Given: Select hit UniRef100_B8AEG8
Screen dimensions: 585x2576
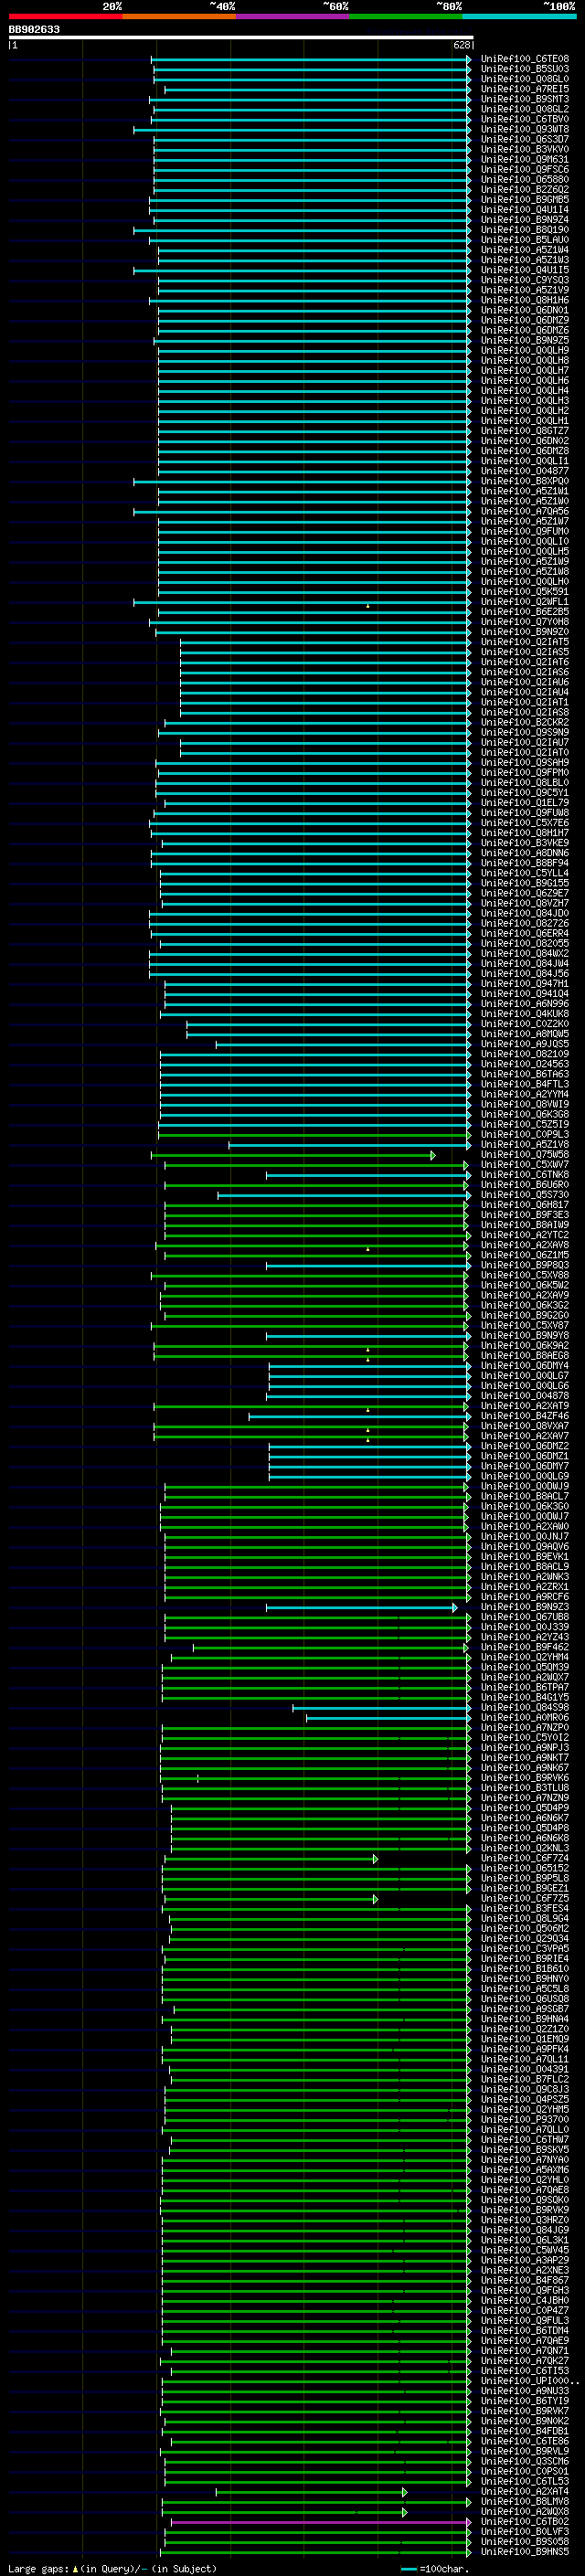Looking at the screenshot, I should (x=525, y=1356).
